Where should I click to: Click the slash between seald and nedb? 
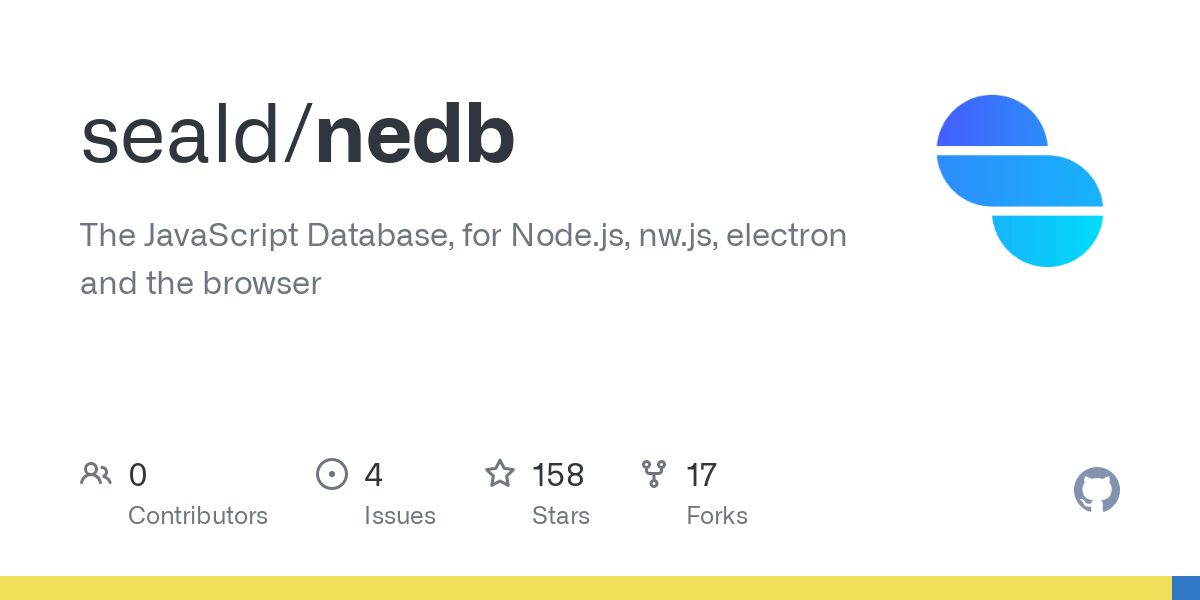click(298, 136)
